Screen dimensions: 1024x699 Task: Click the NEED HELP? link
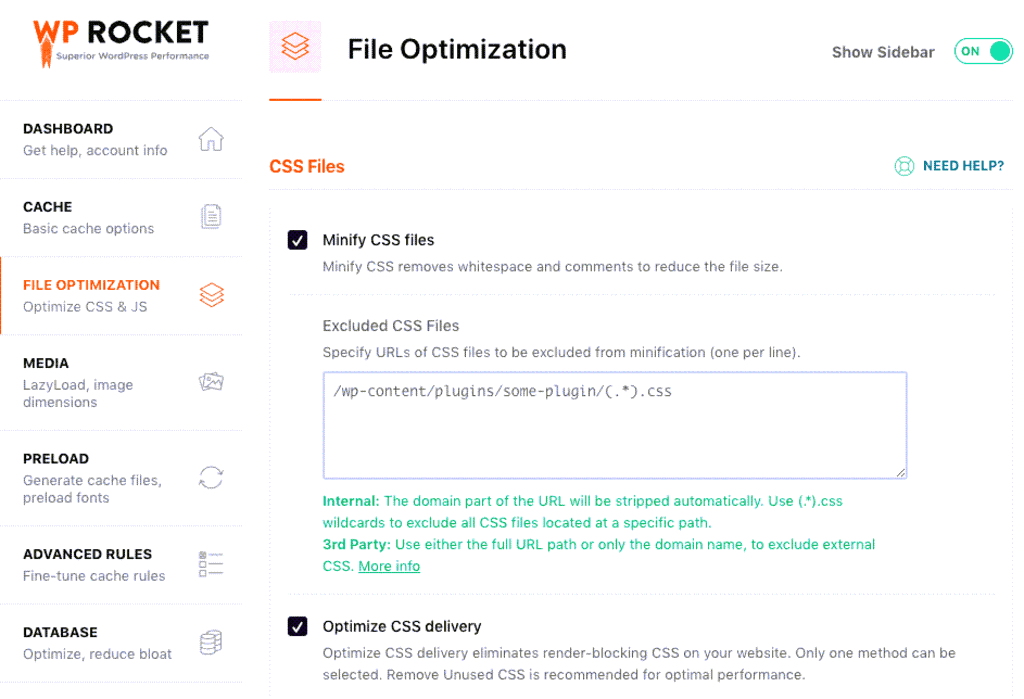click(x=963, y=166)
